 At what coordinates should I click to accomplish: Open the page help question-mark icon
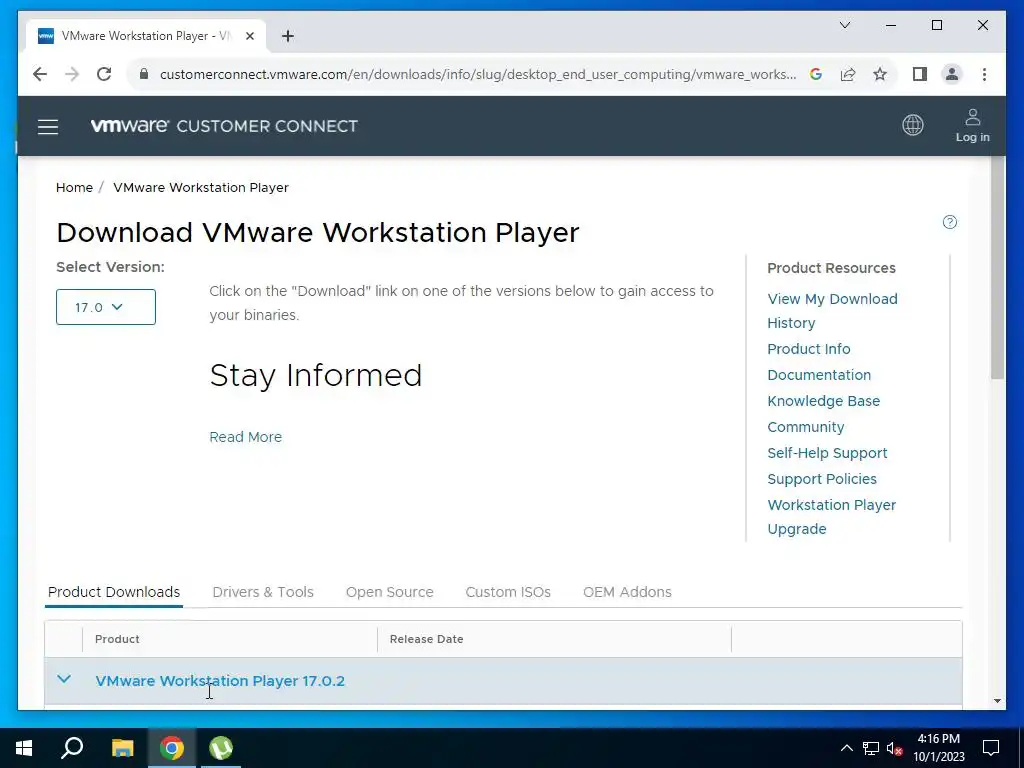point(950,223)
